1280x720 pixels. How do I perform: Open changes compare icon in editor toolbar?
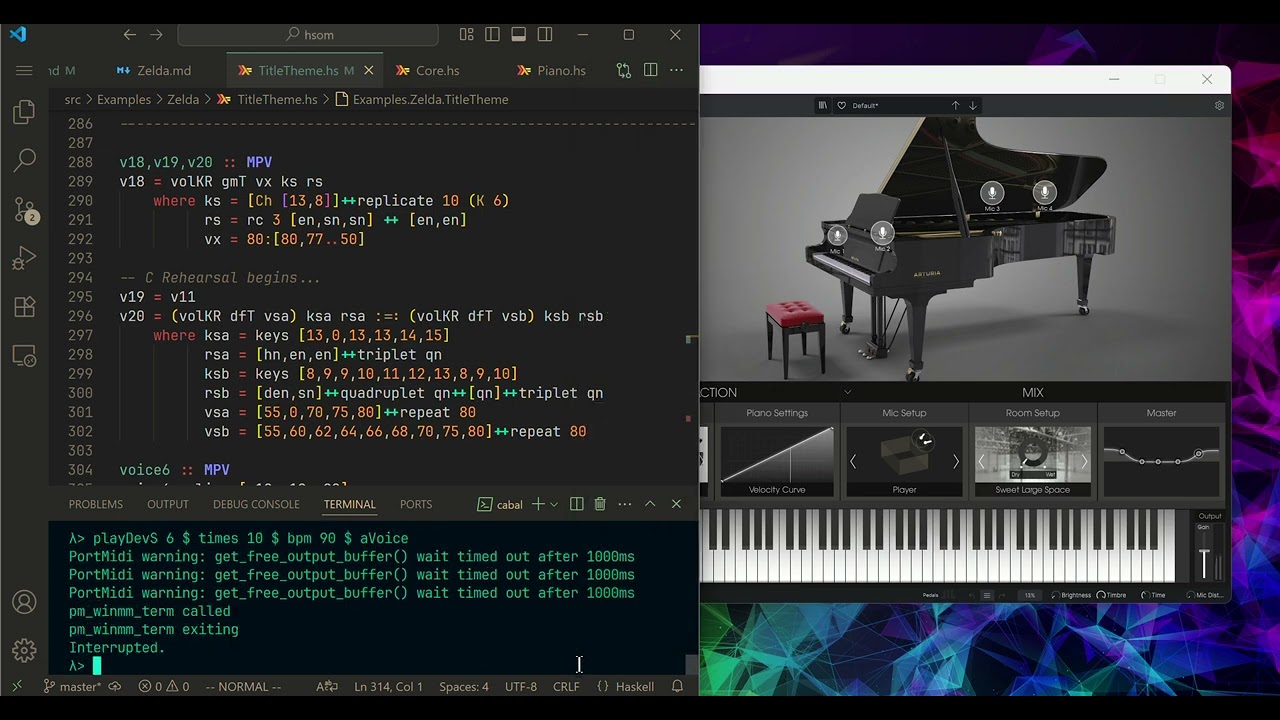pos(624,70)
